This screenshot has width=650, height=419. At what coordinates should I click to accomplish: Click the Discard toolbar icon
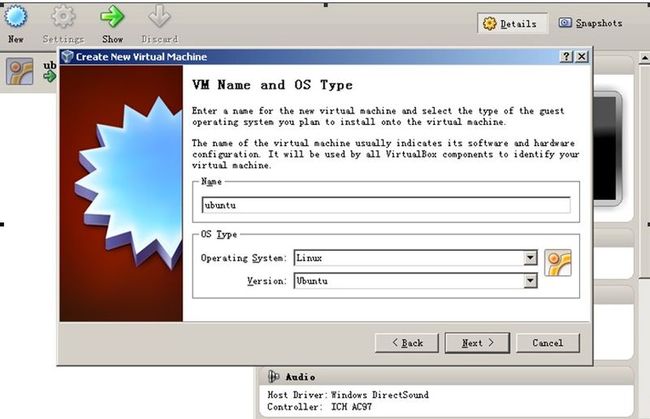tap(159, 17)
